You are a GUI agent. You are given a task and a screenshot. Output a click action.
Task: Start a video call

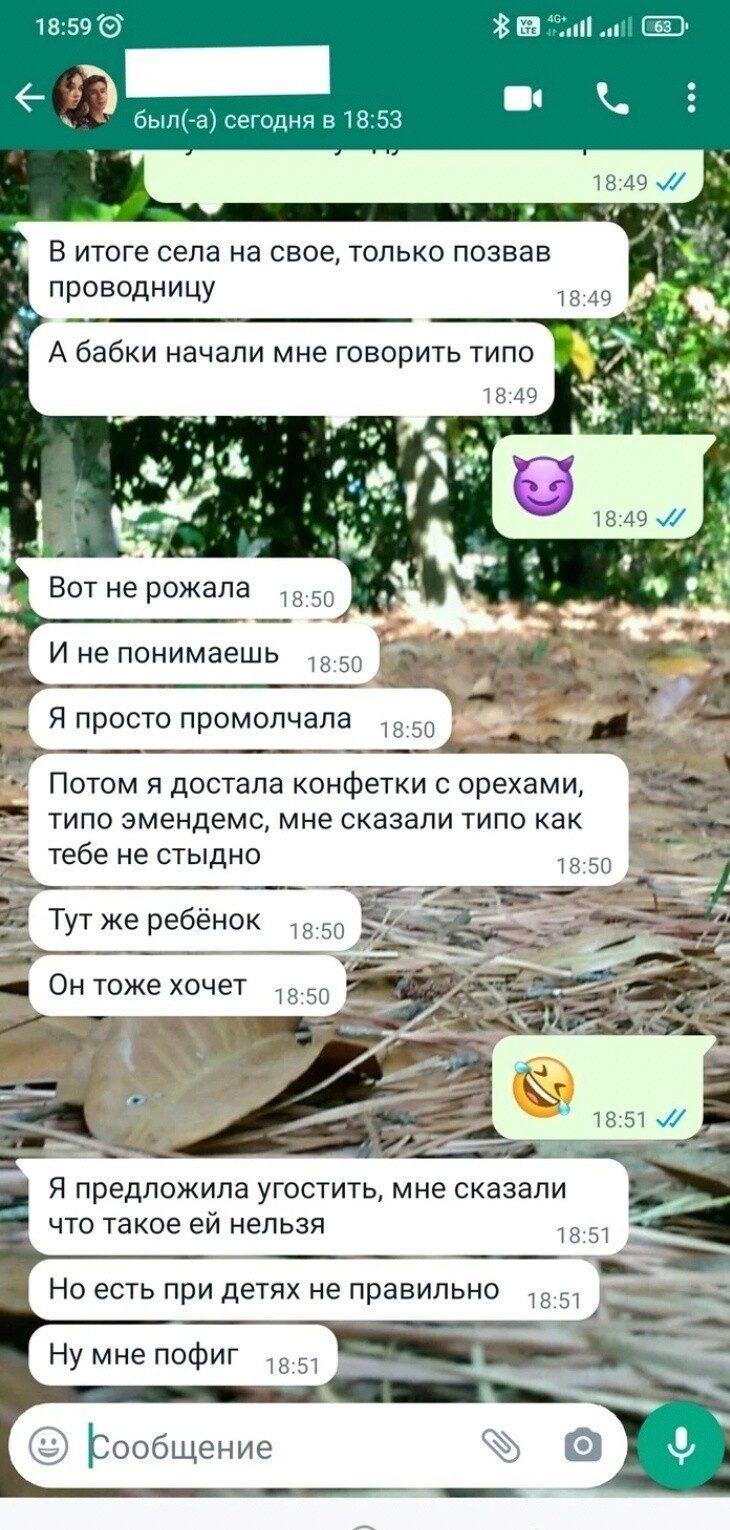(x=523, y=98)
